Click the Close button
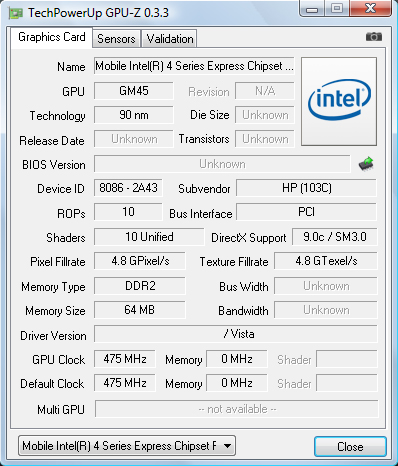This screenshot has height=466, width=398. 350,447
